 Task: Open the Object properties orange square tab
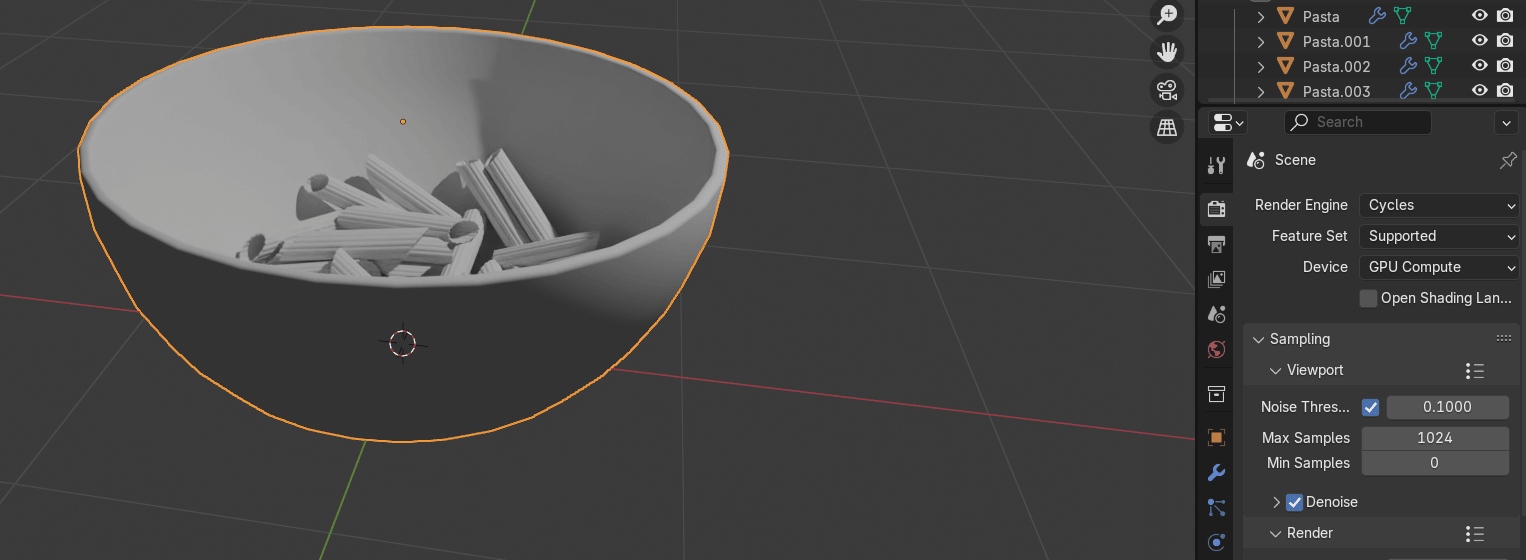[1216, 438]
